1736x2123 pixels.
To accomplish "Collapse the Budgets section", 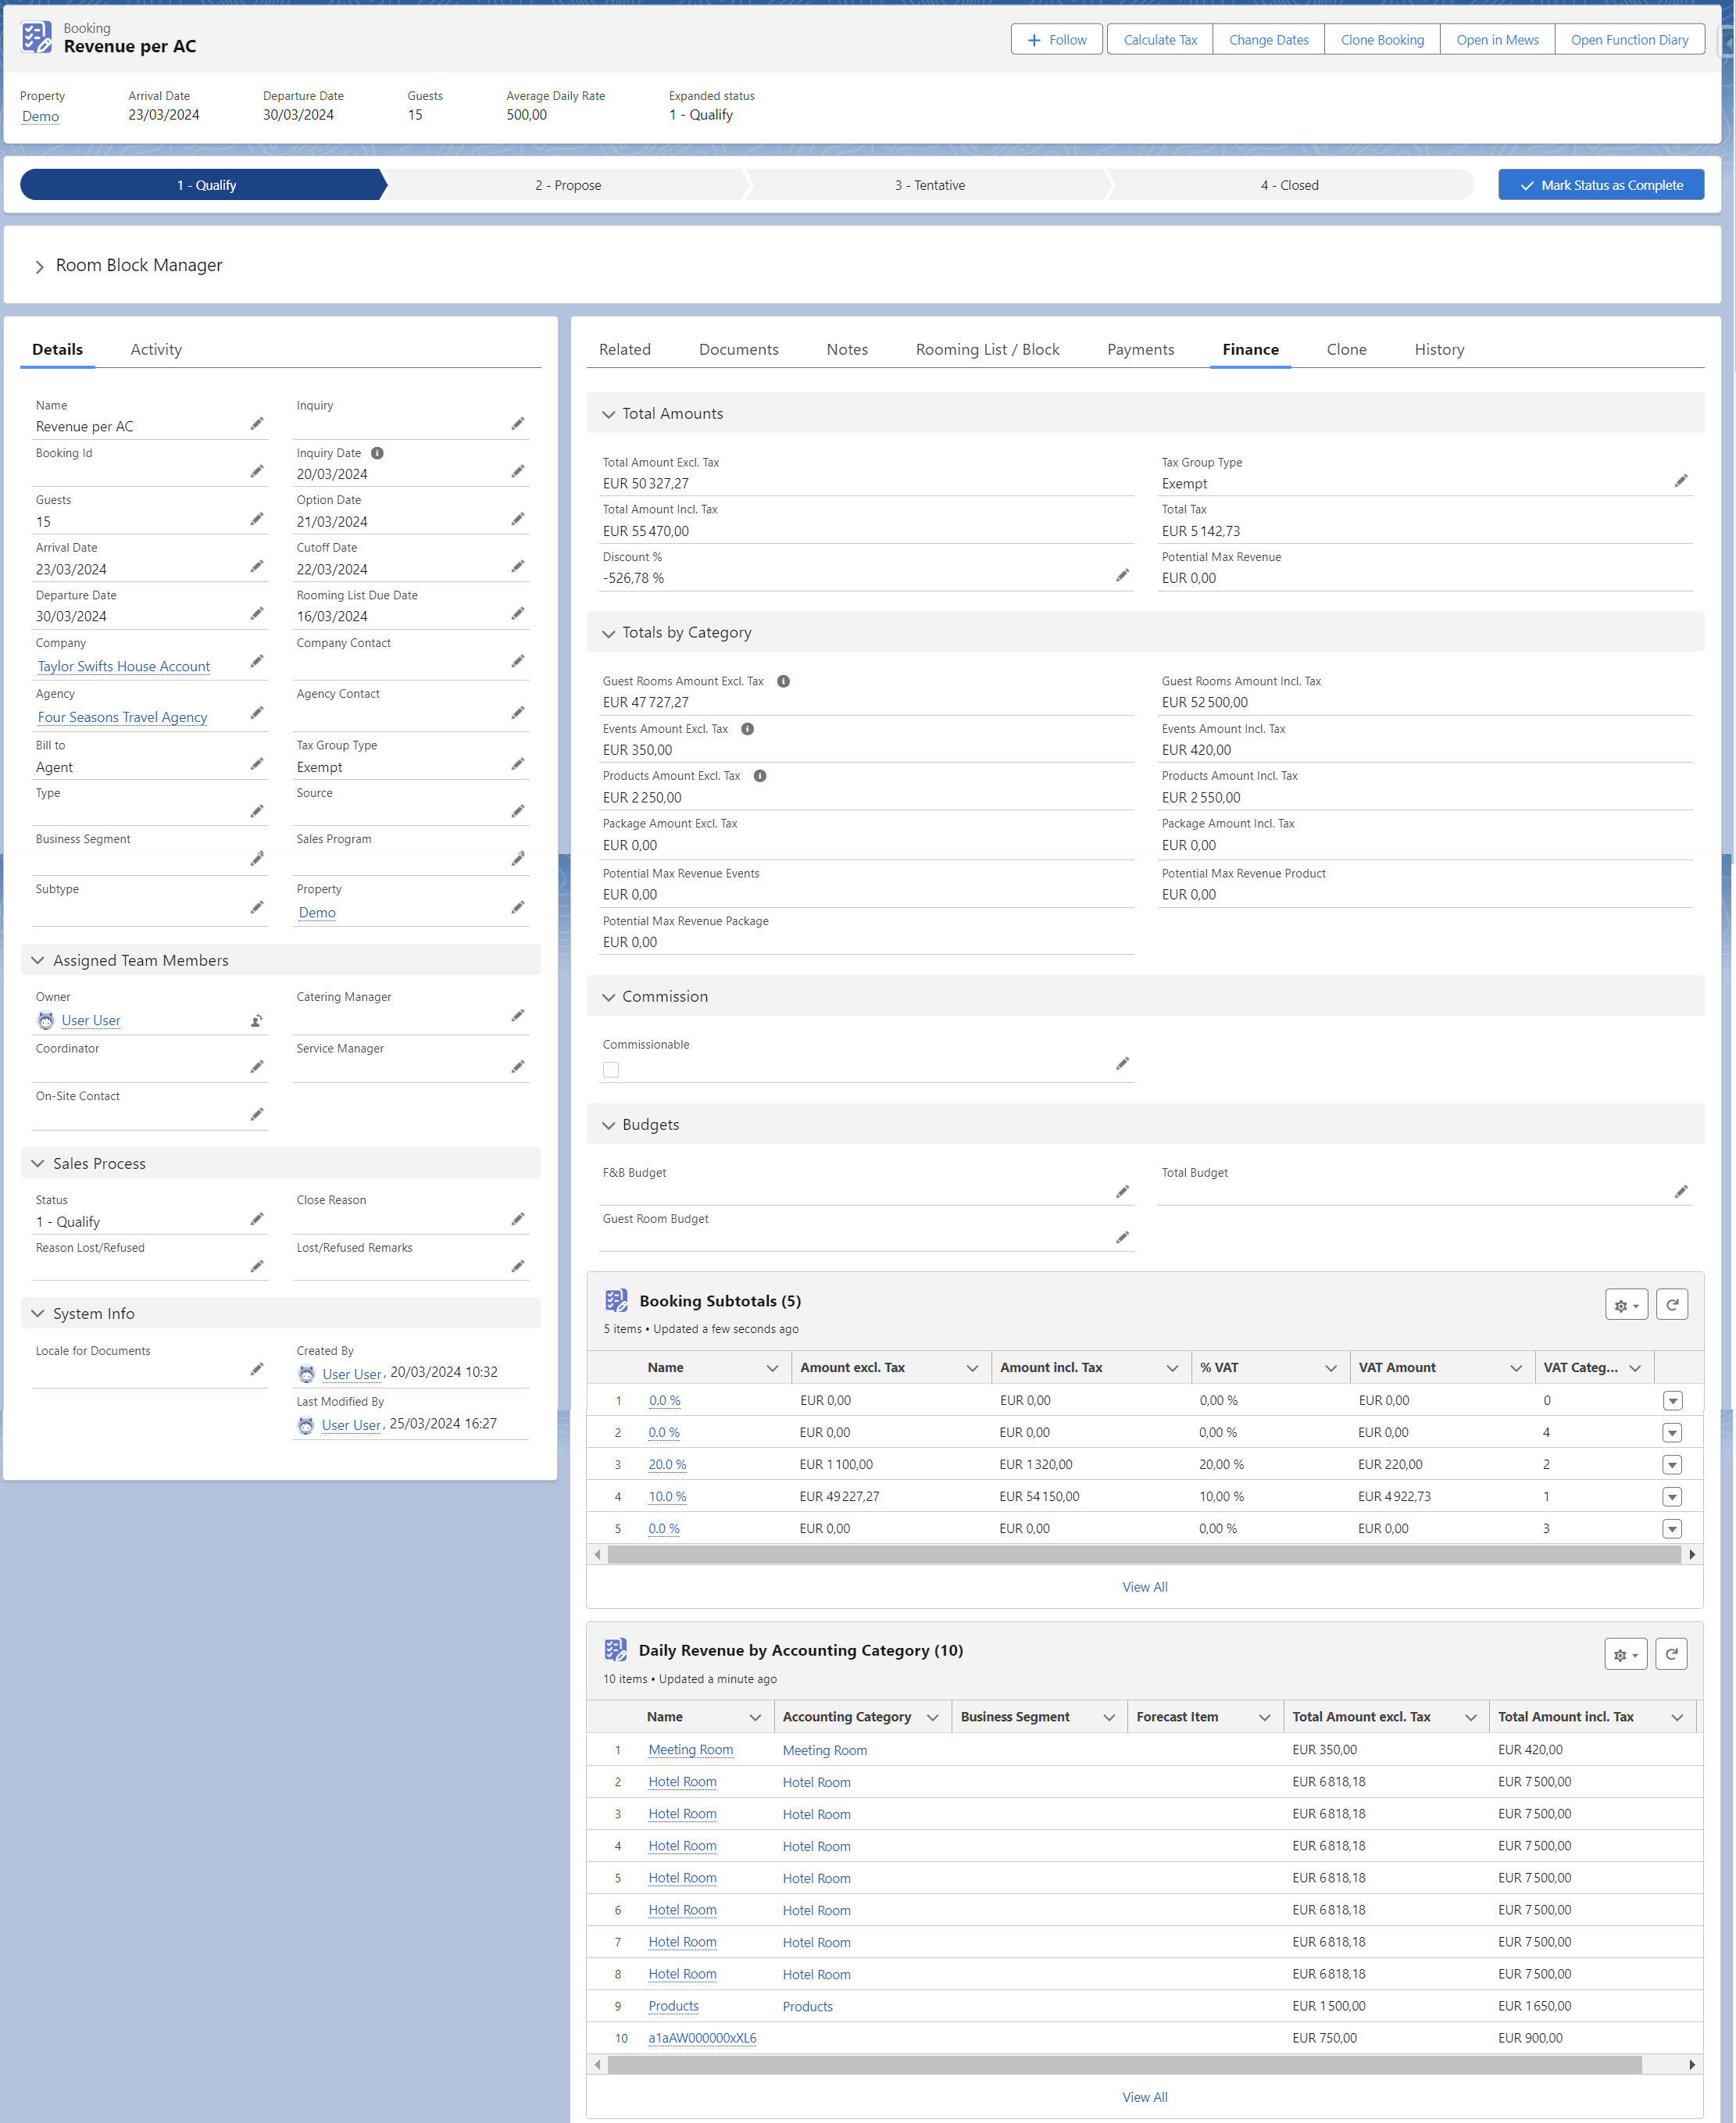I will tap(608, 1126).
